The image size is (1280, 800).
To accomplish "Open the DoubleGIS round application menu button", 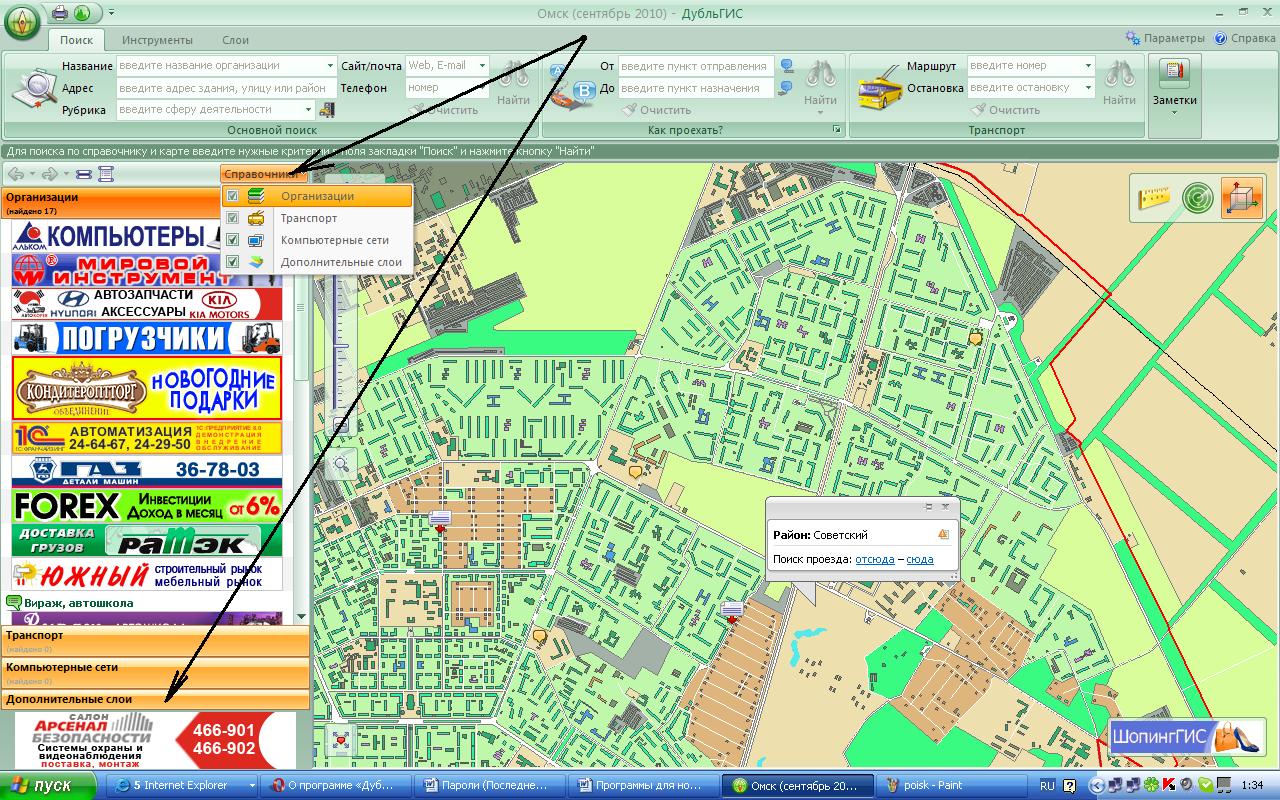I will (x=23, y=22).
